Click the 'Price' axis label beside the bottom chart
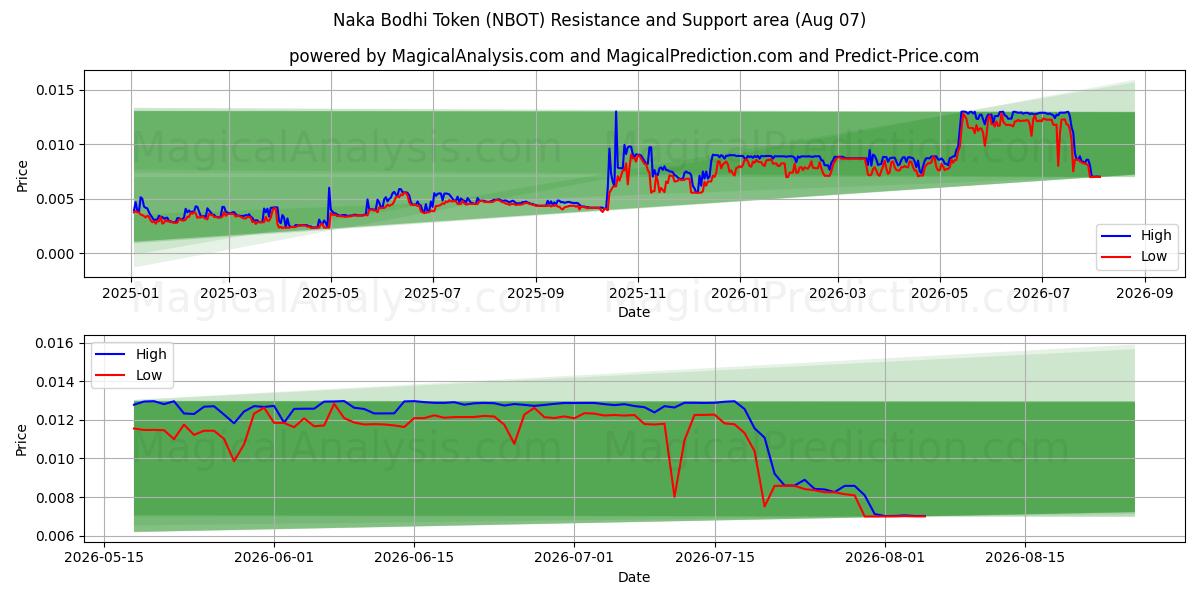This screenshot has height=600, width=1200. point(22,439)
